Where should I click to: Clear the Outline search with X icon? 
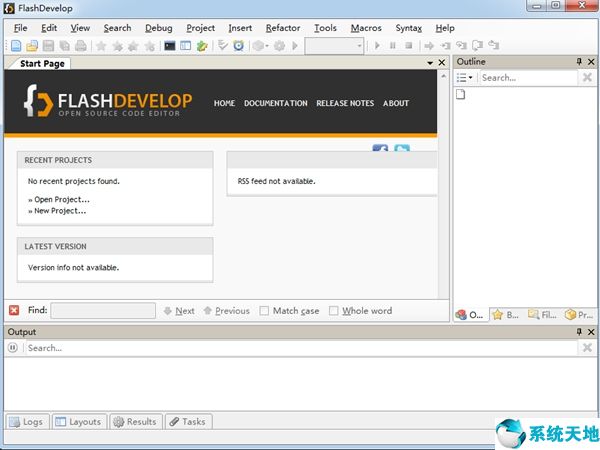point(587,78)
